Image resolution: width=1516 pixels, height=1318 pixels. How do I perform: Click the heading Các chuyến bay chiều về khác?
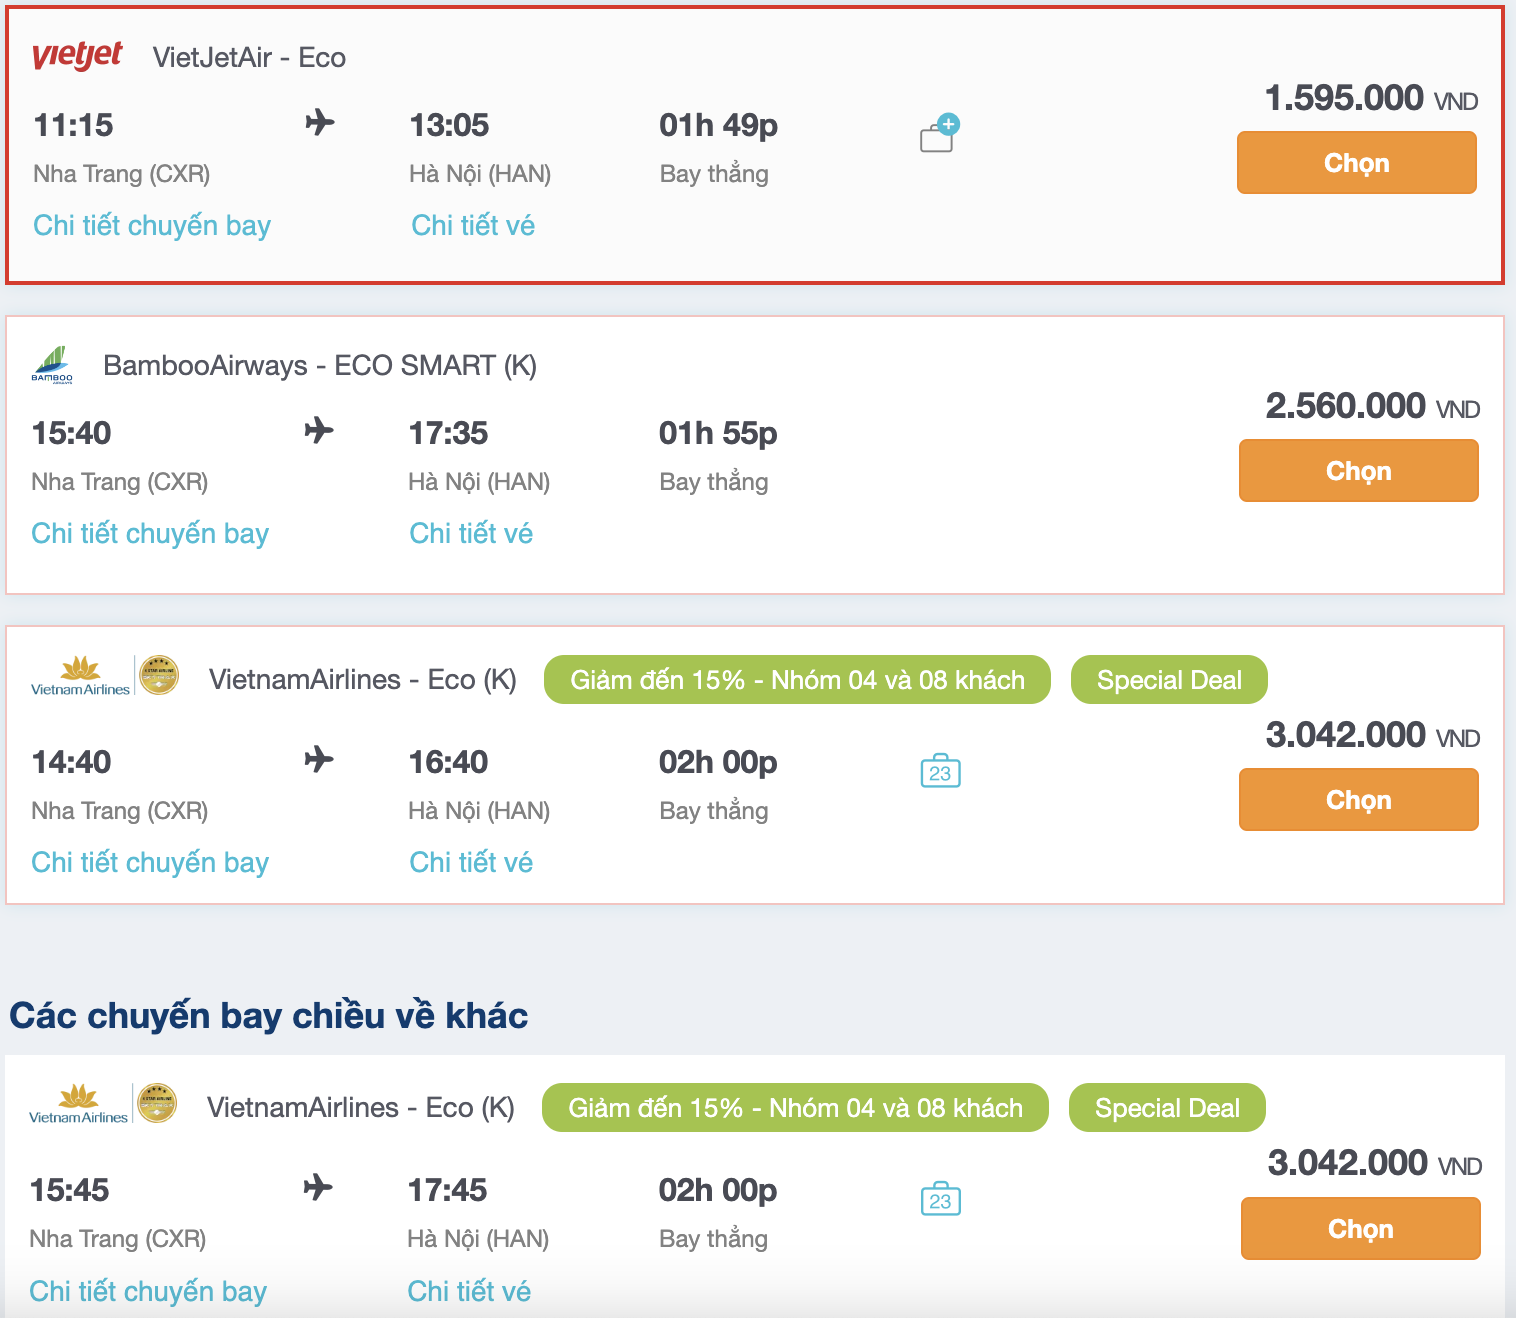point(268,1015)
